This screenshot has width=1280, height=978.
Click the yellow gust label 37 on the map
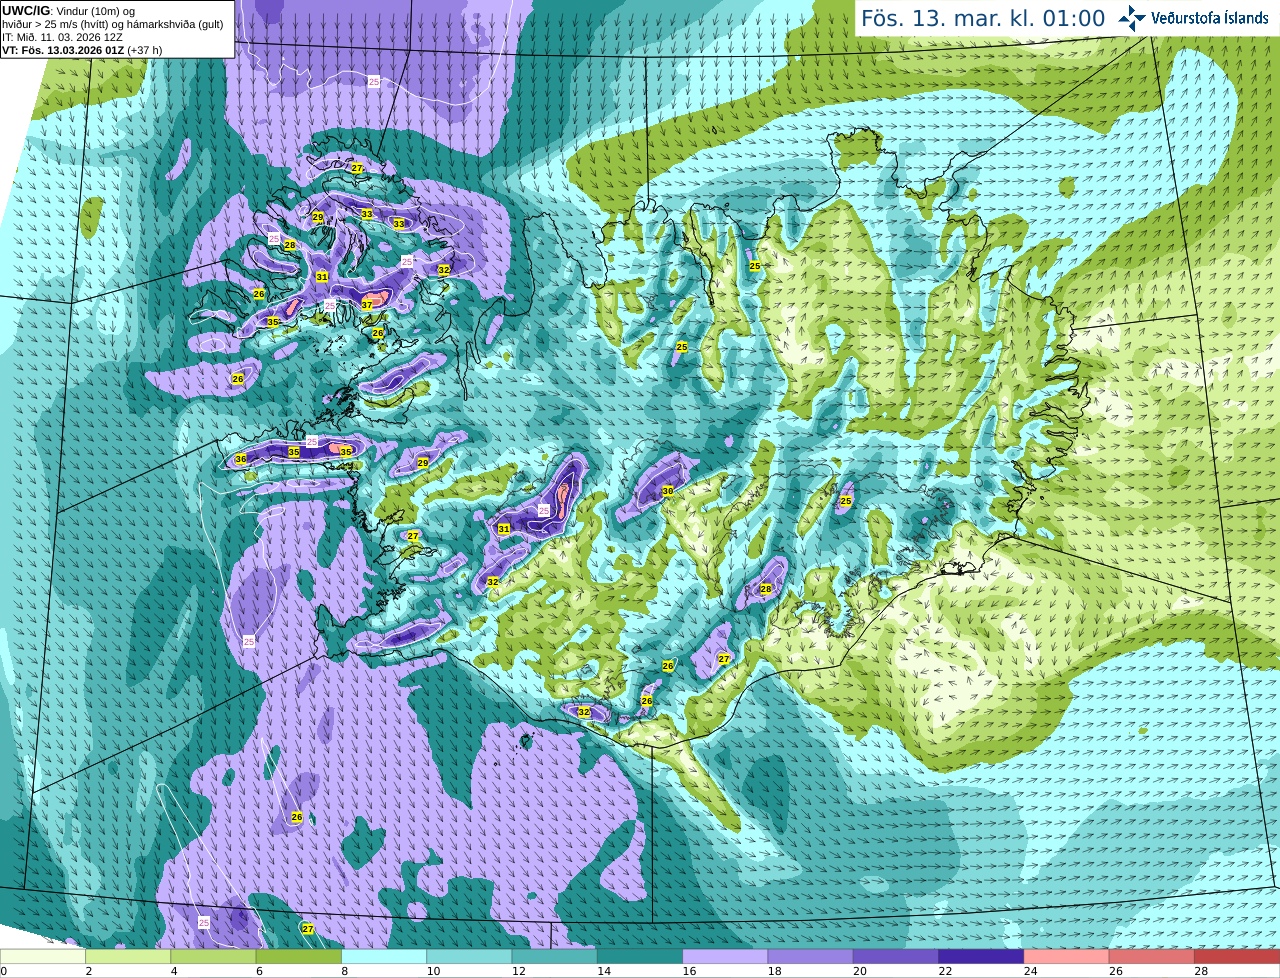pos(367,305)
